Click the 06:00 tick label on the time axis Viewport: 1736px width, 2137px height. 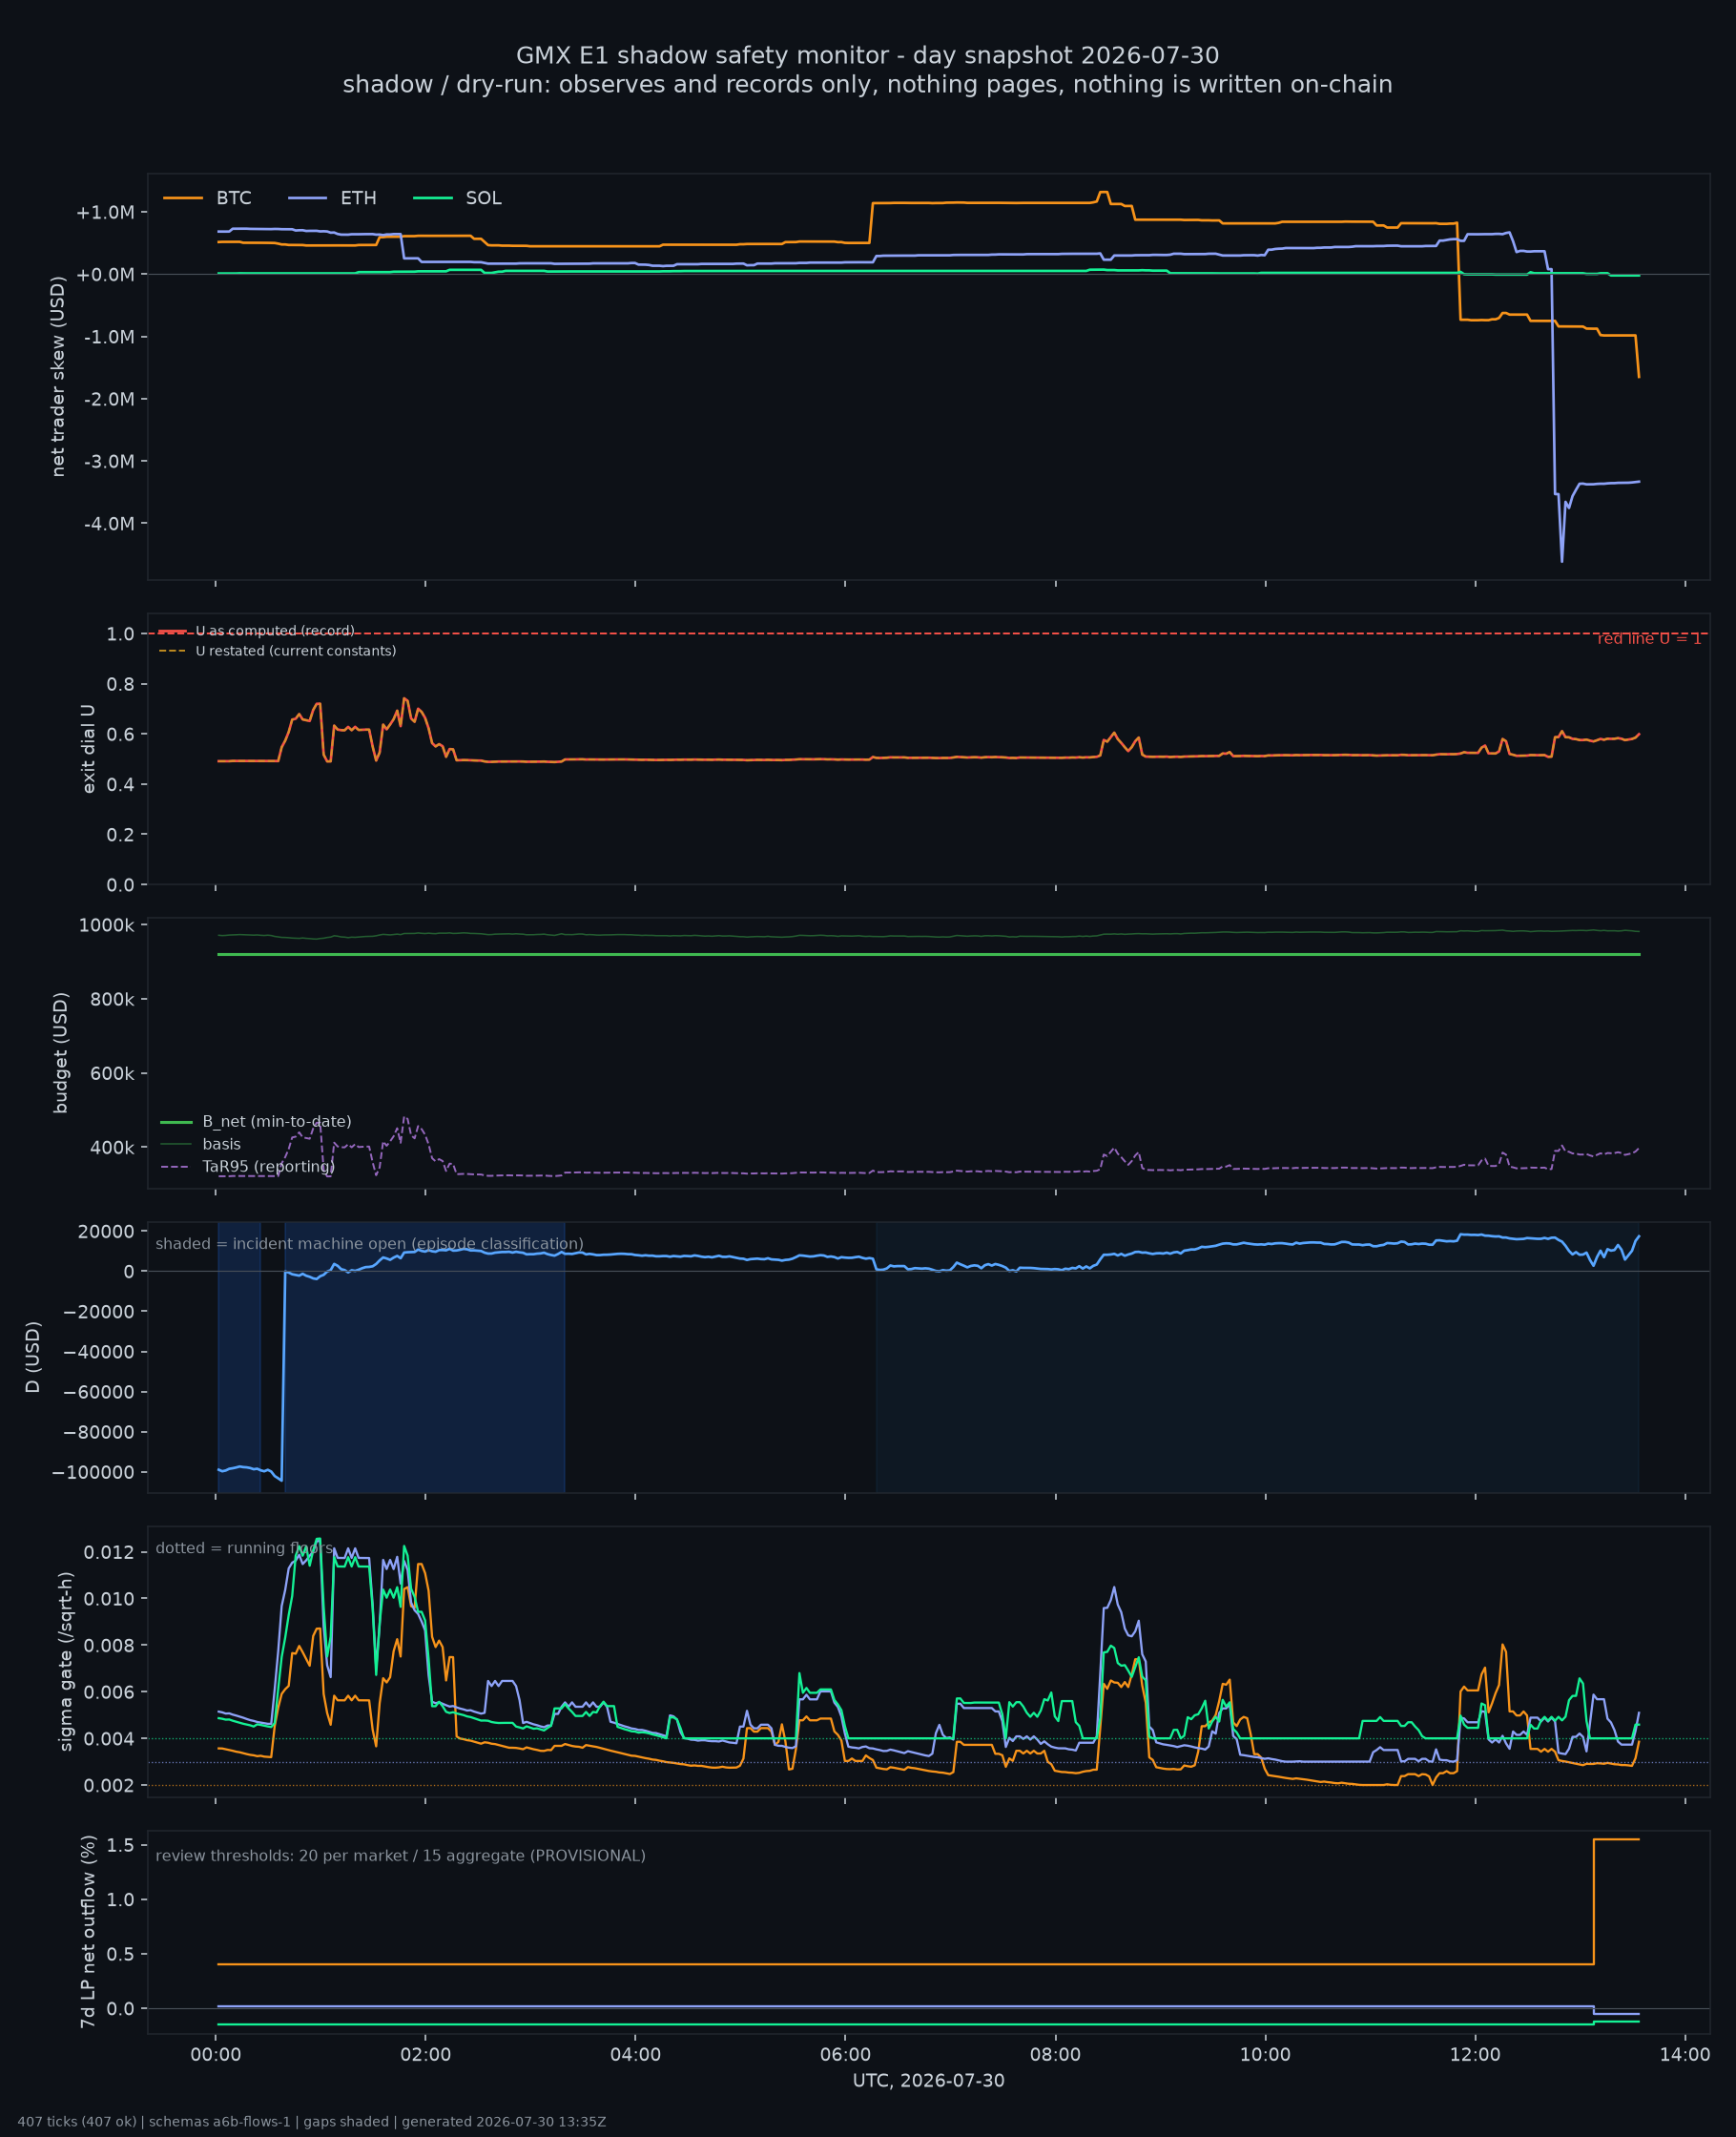[x=845, y=2055]
